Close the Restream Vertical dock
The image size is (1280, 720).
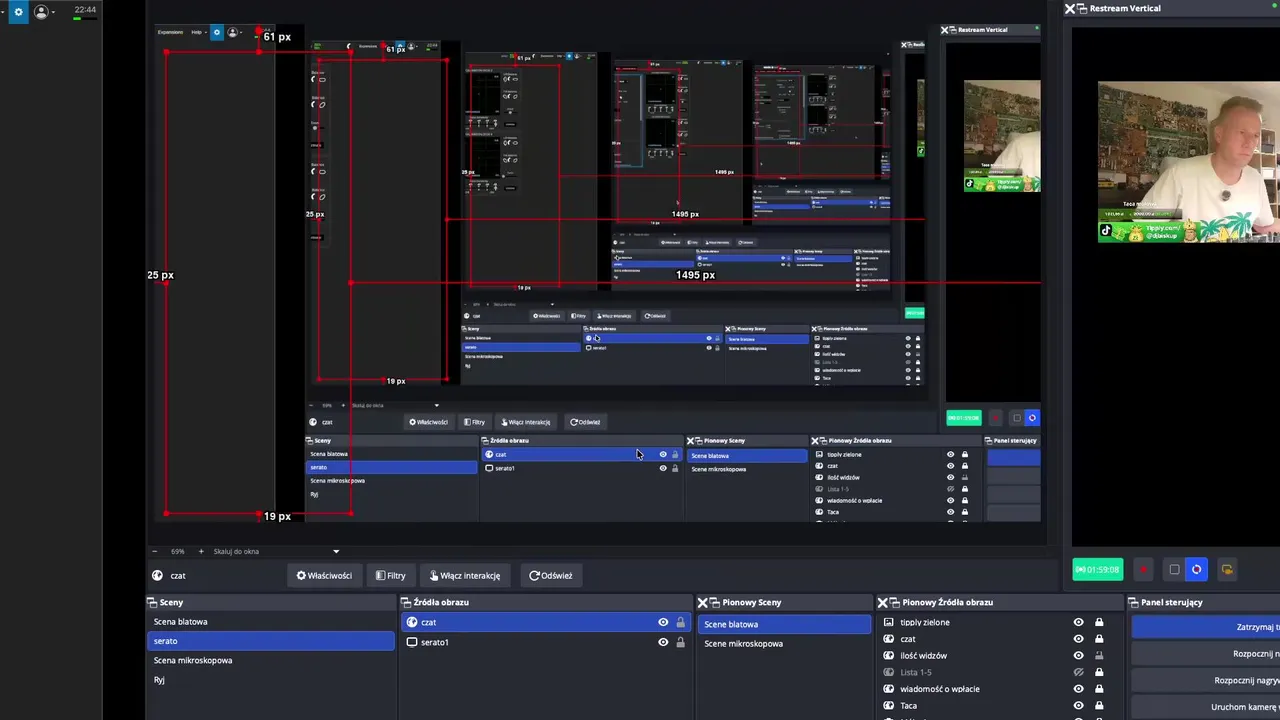point(1070,8)
